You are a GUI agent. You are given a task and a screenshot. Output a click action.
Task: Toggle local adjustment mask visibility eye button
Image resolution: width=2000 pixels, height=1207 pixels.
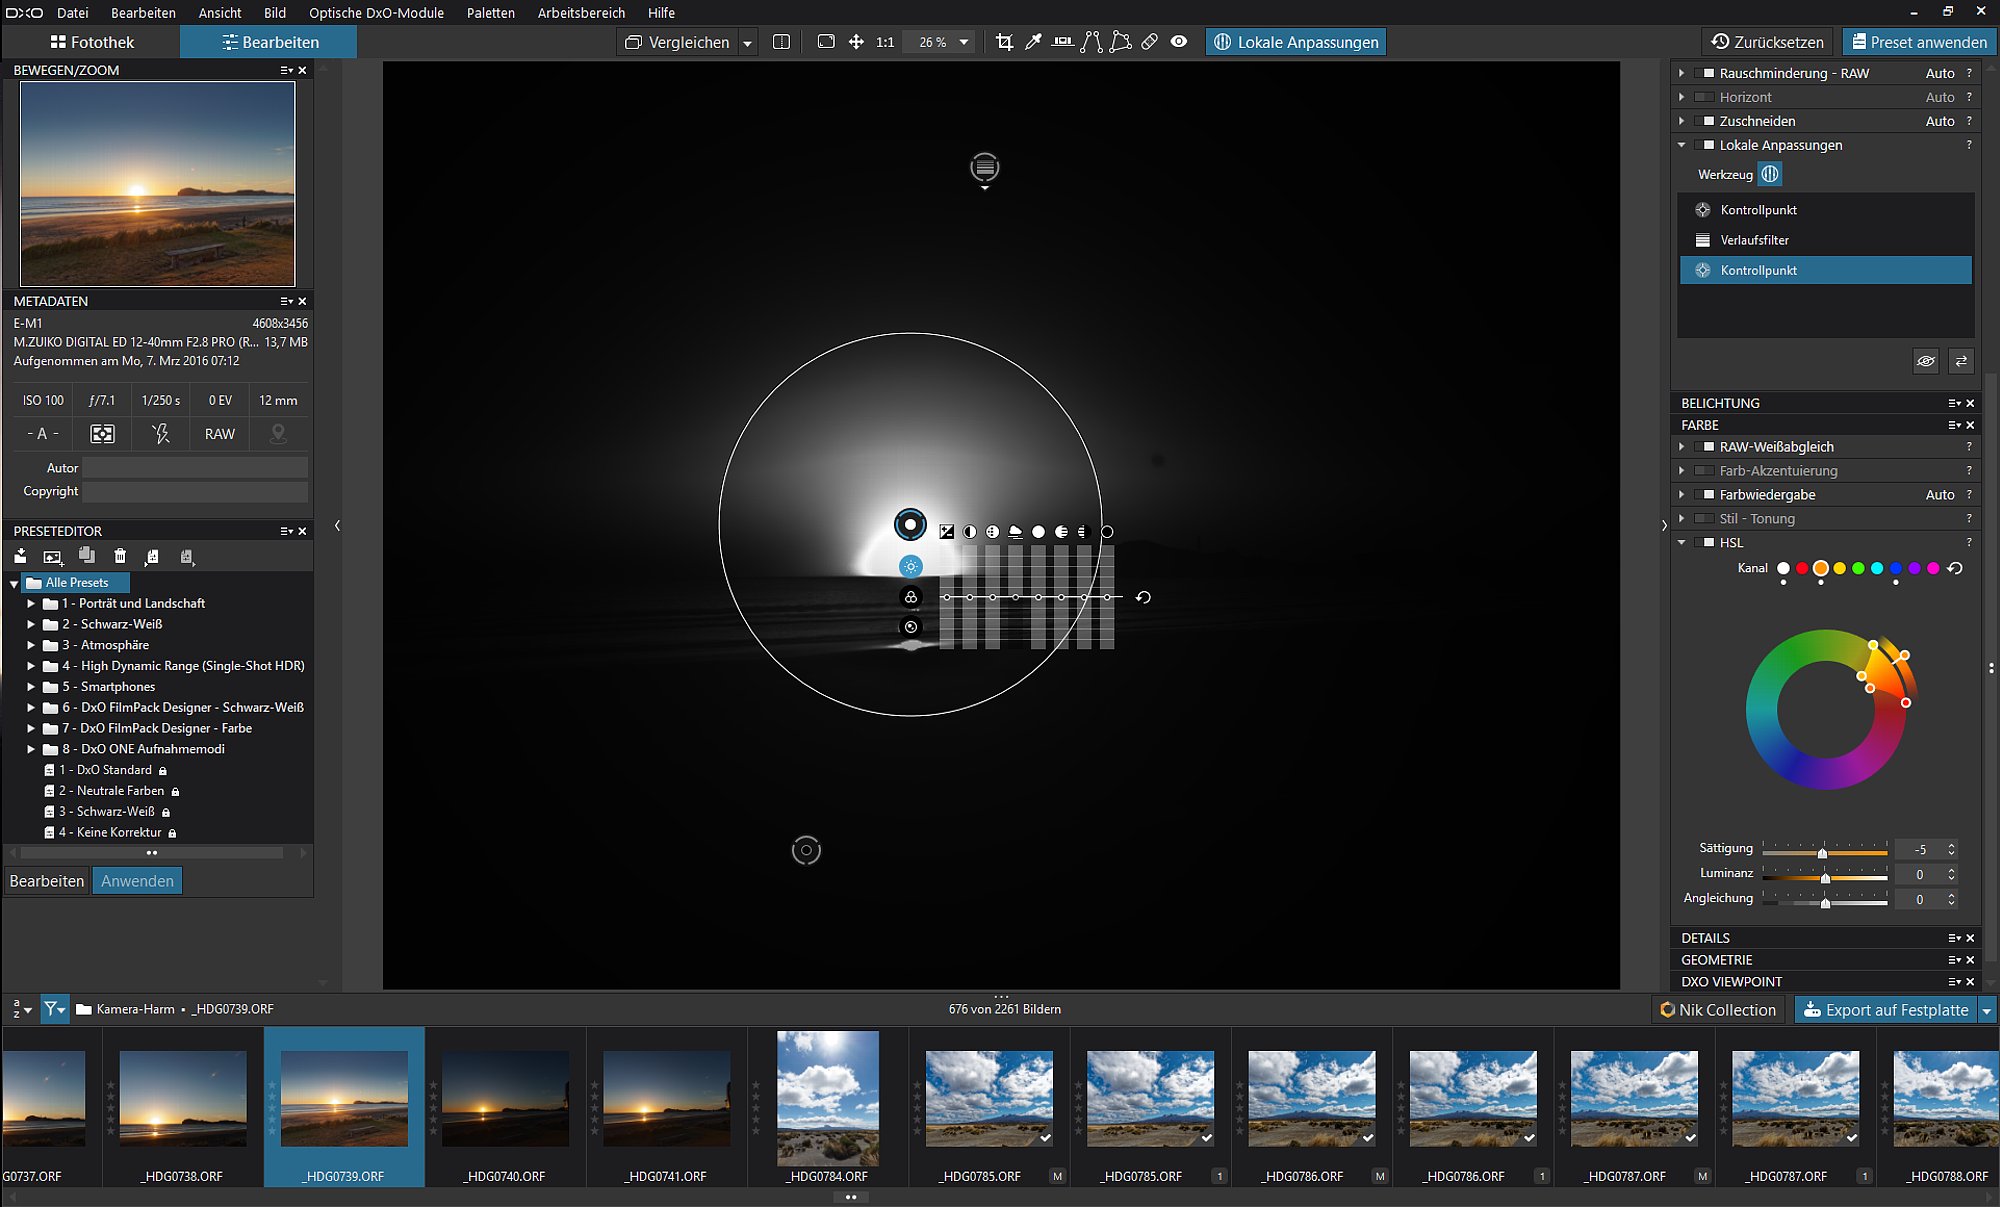click(1926, 361)
